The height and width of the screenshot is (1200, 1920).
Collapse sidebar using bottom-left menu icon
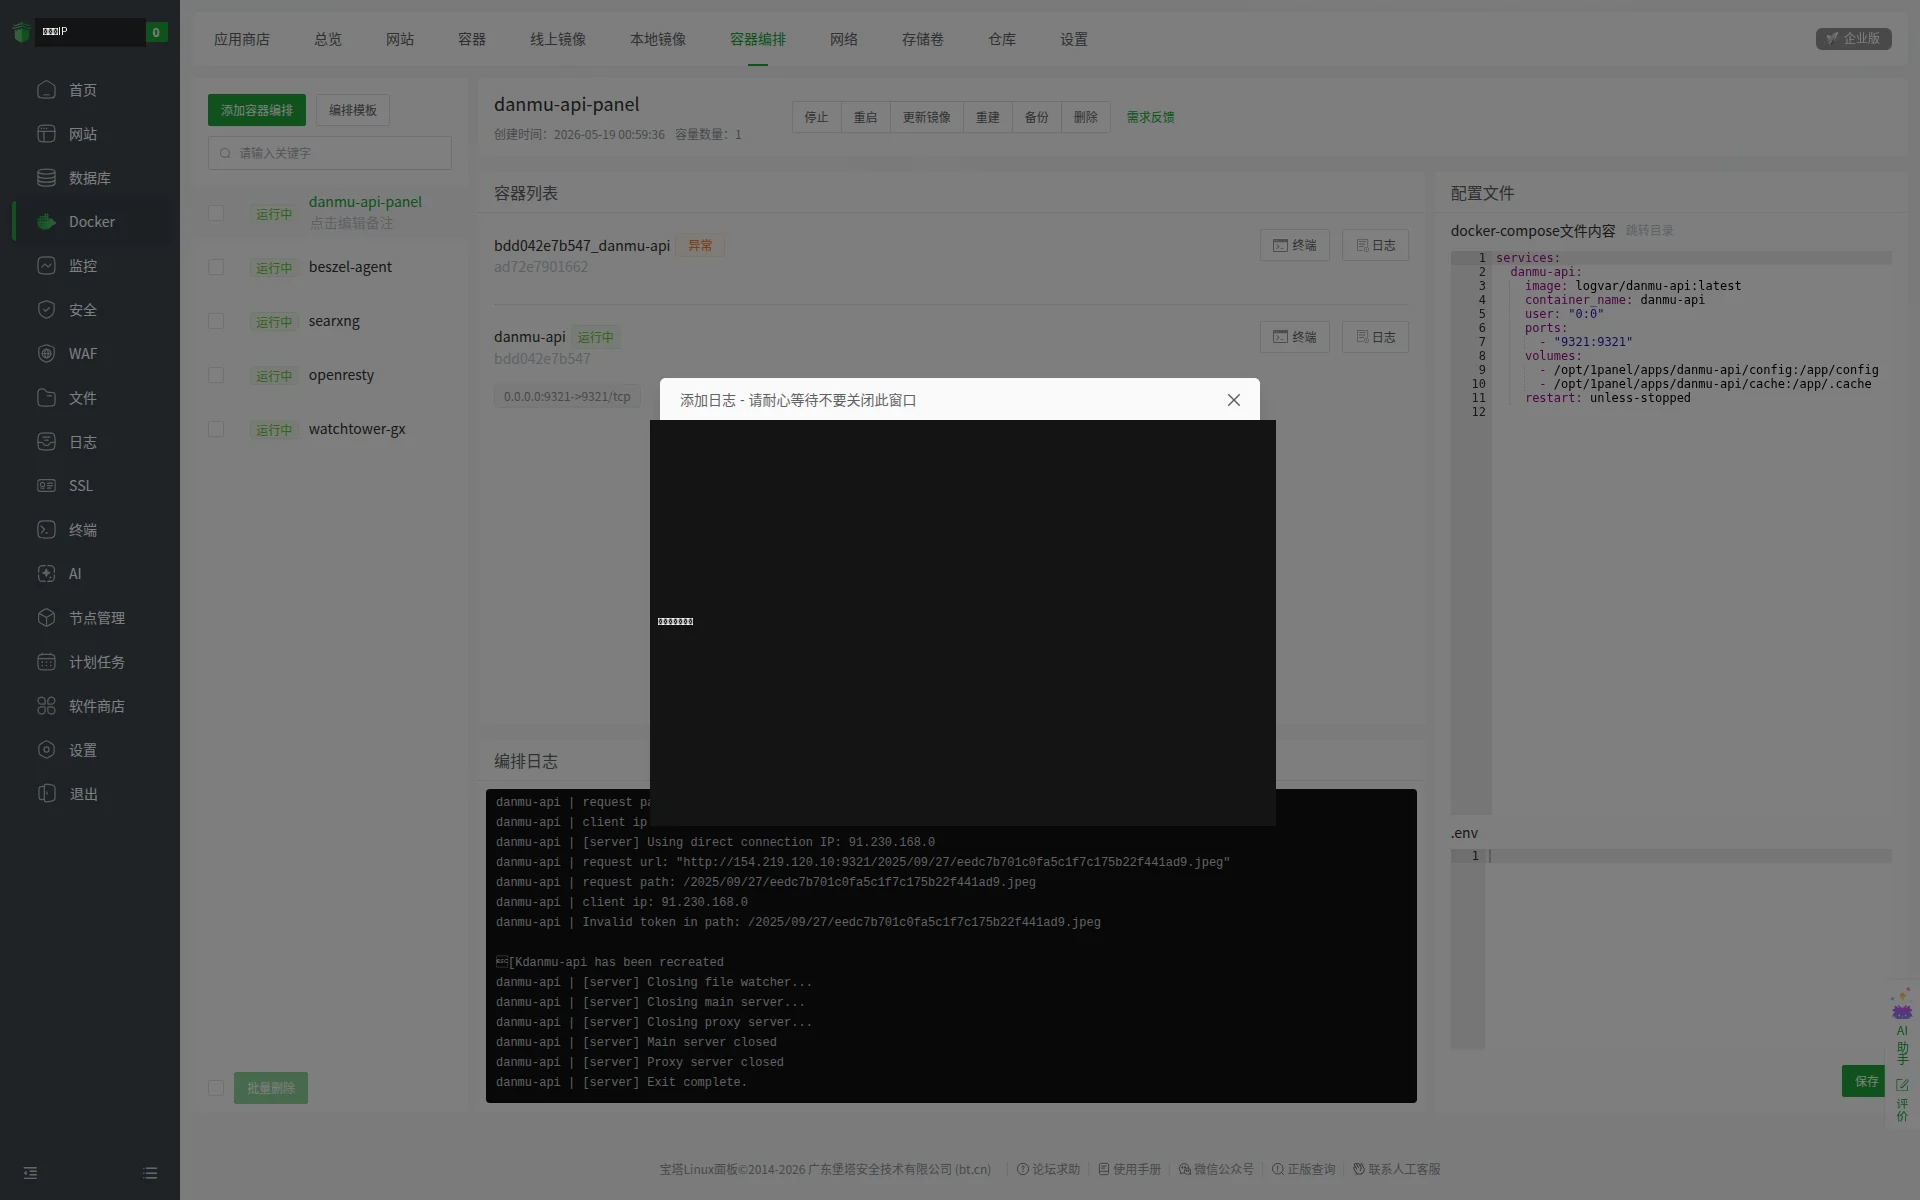(x=30, y=1173)
